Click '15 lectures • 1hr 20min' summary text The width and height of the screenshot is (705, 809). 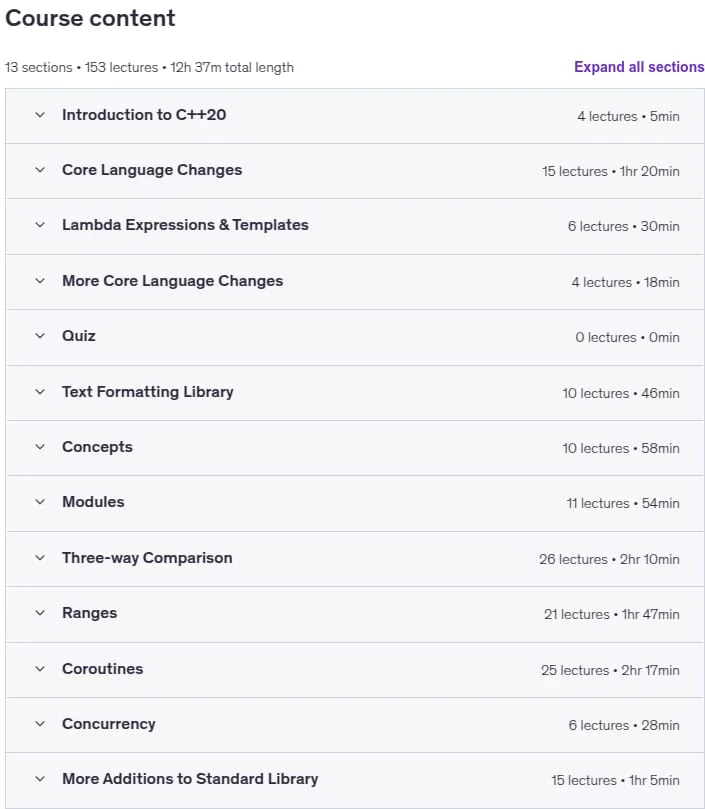(x=611, y=171)
